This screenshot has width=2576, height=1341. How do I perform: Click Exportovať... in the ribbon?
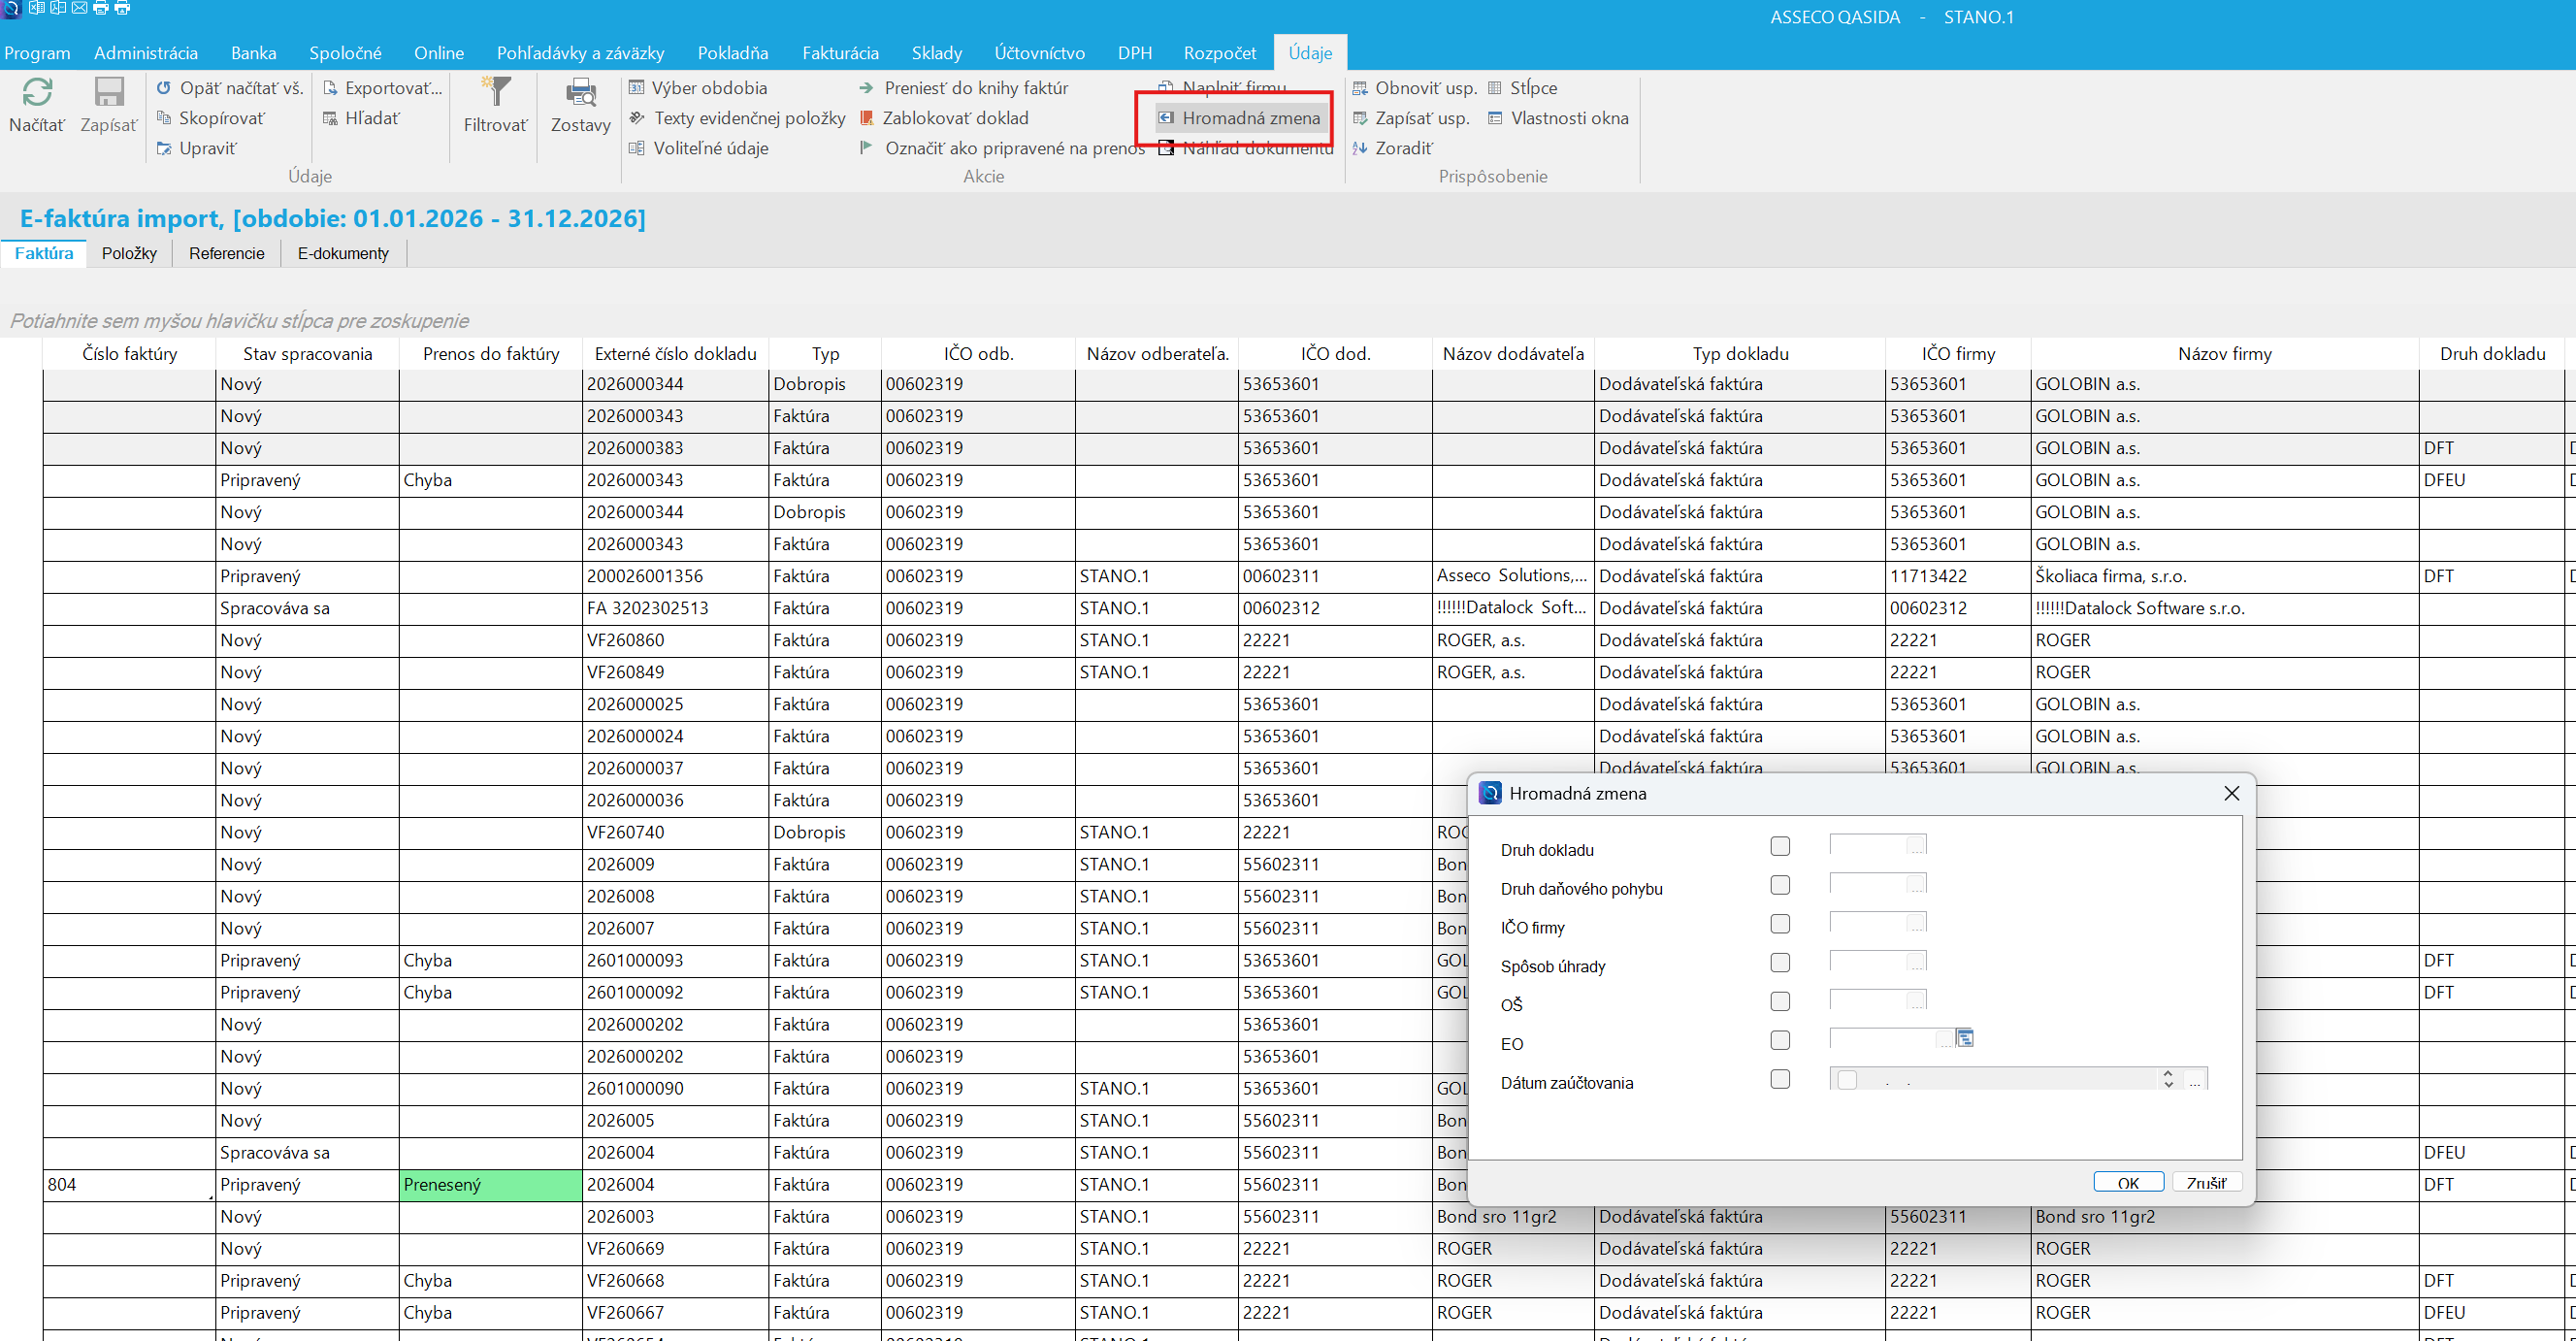pos(383,88)
